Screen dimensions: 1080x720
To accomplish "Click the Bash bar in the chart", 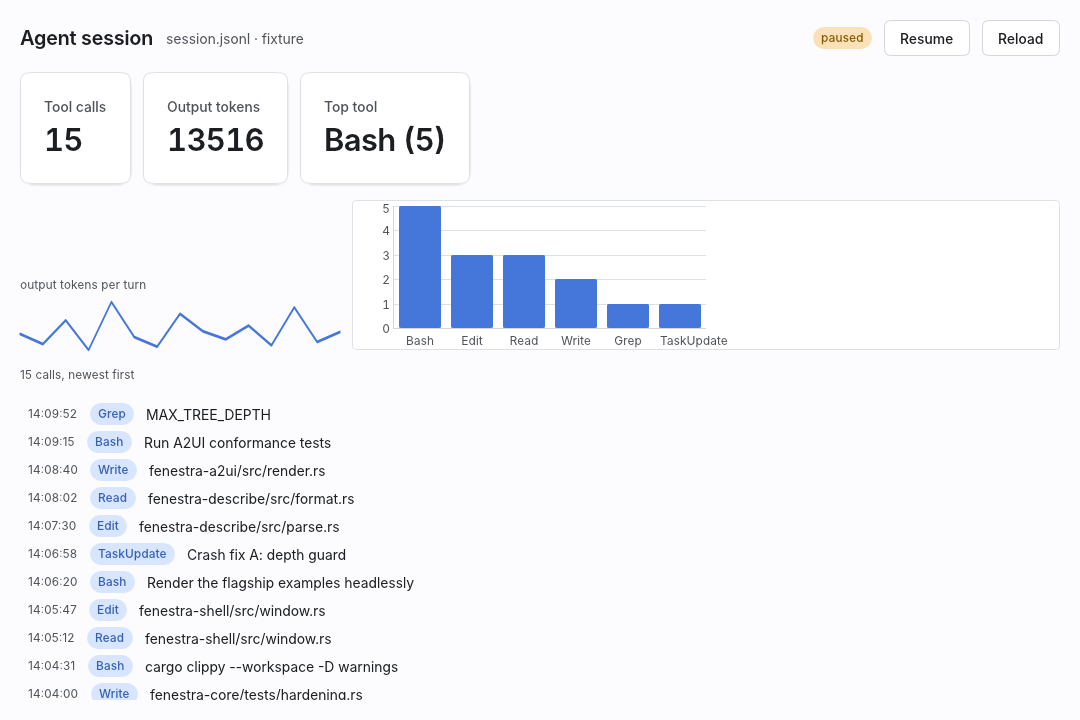I will pyautogui.click(x=420, y=267).
